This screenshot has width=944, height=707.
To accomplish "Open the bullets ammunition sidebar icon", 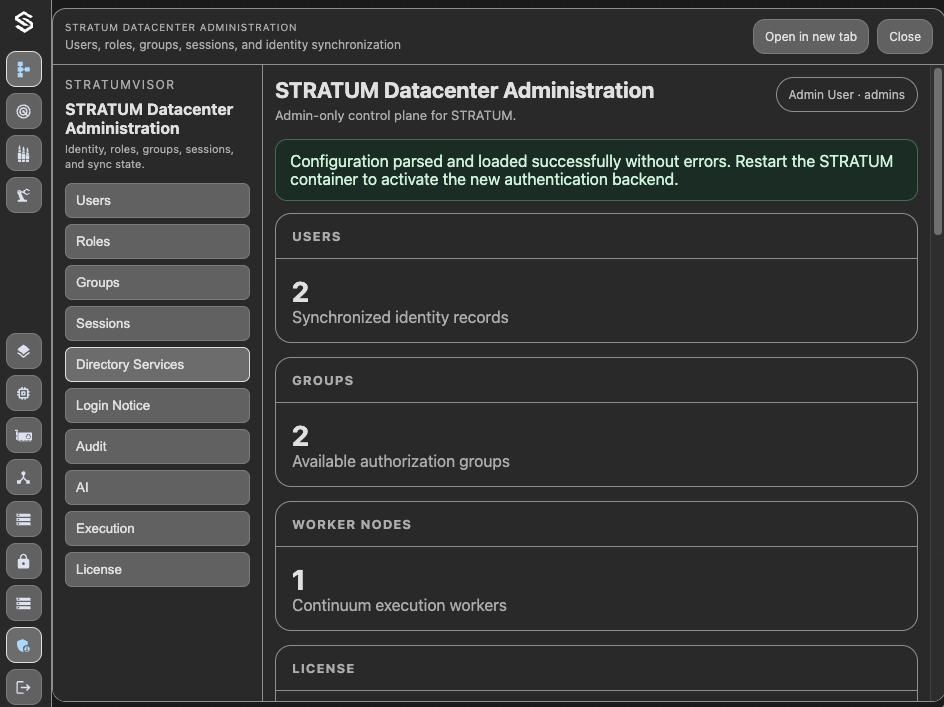I will (24, 153).
